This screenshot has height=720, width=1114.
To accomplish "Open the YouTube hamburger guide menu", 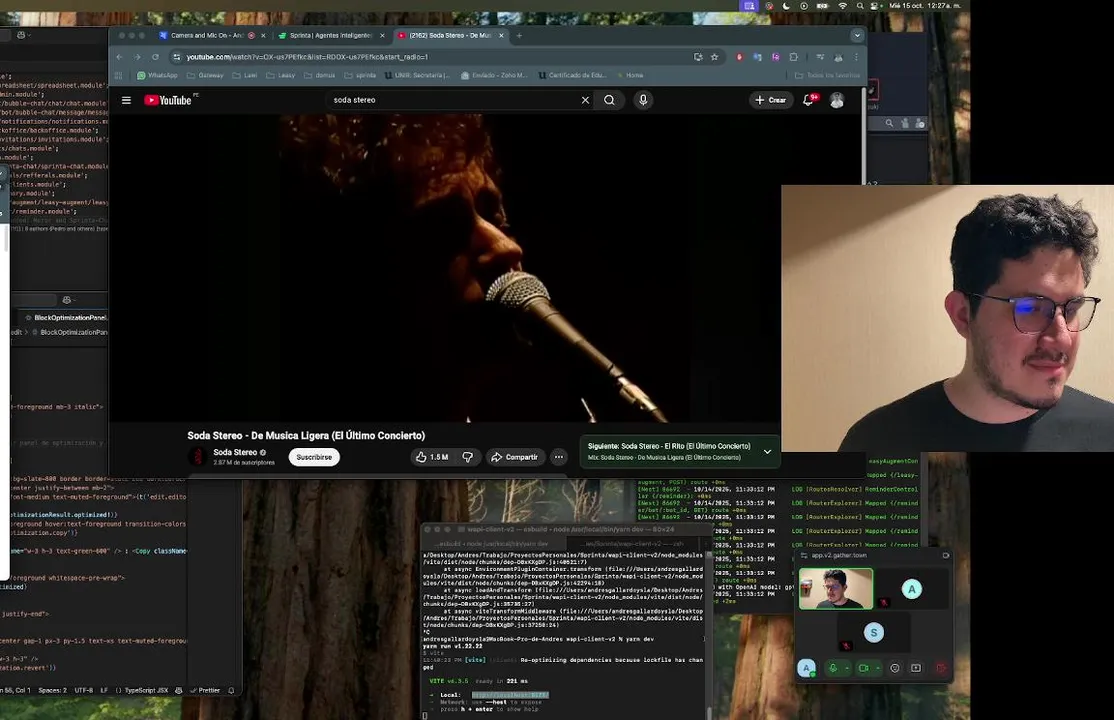I will [x=126, y=100].
